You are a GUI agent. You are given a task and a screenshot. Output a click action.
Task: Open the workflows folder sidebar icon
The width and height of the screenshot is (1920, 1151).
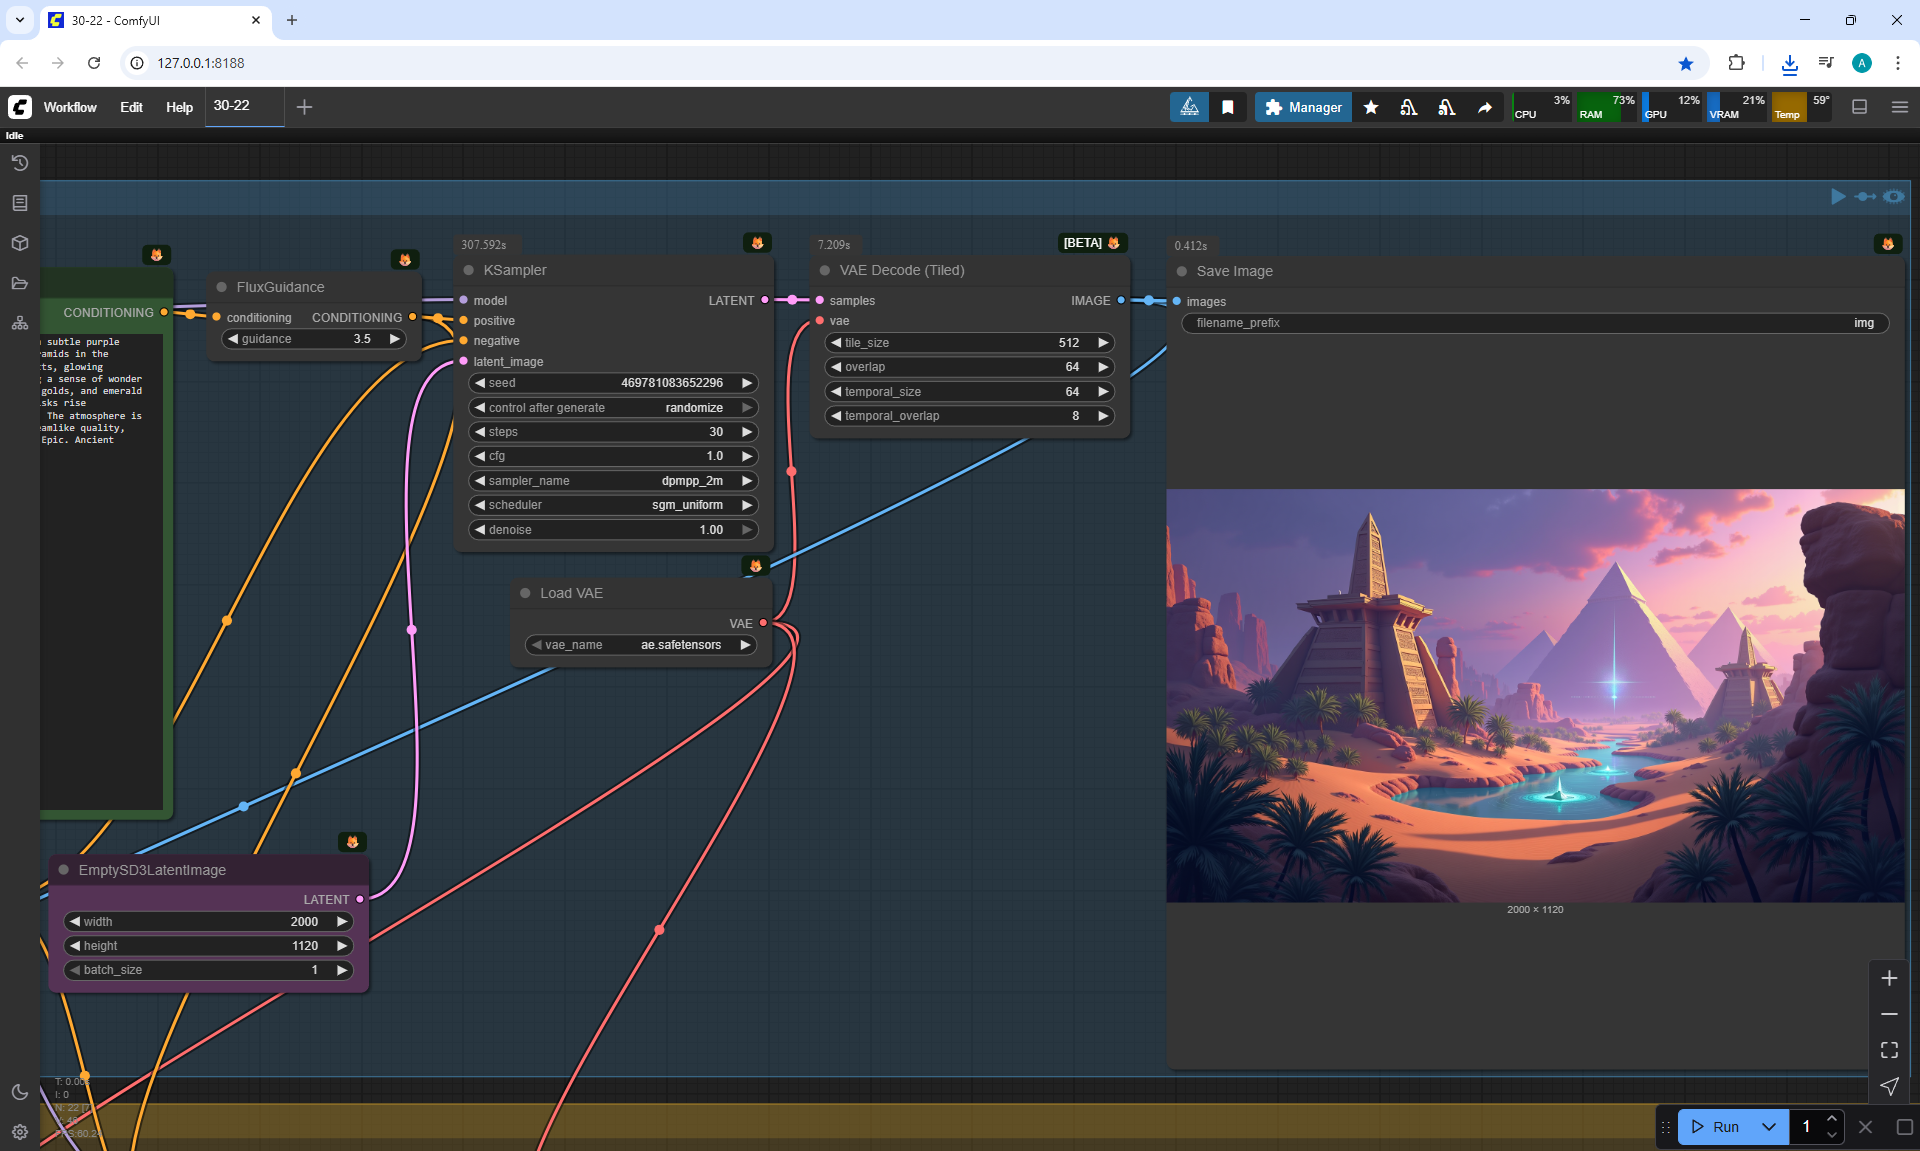coord(19,283)
